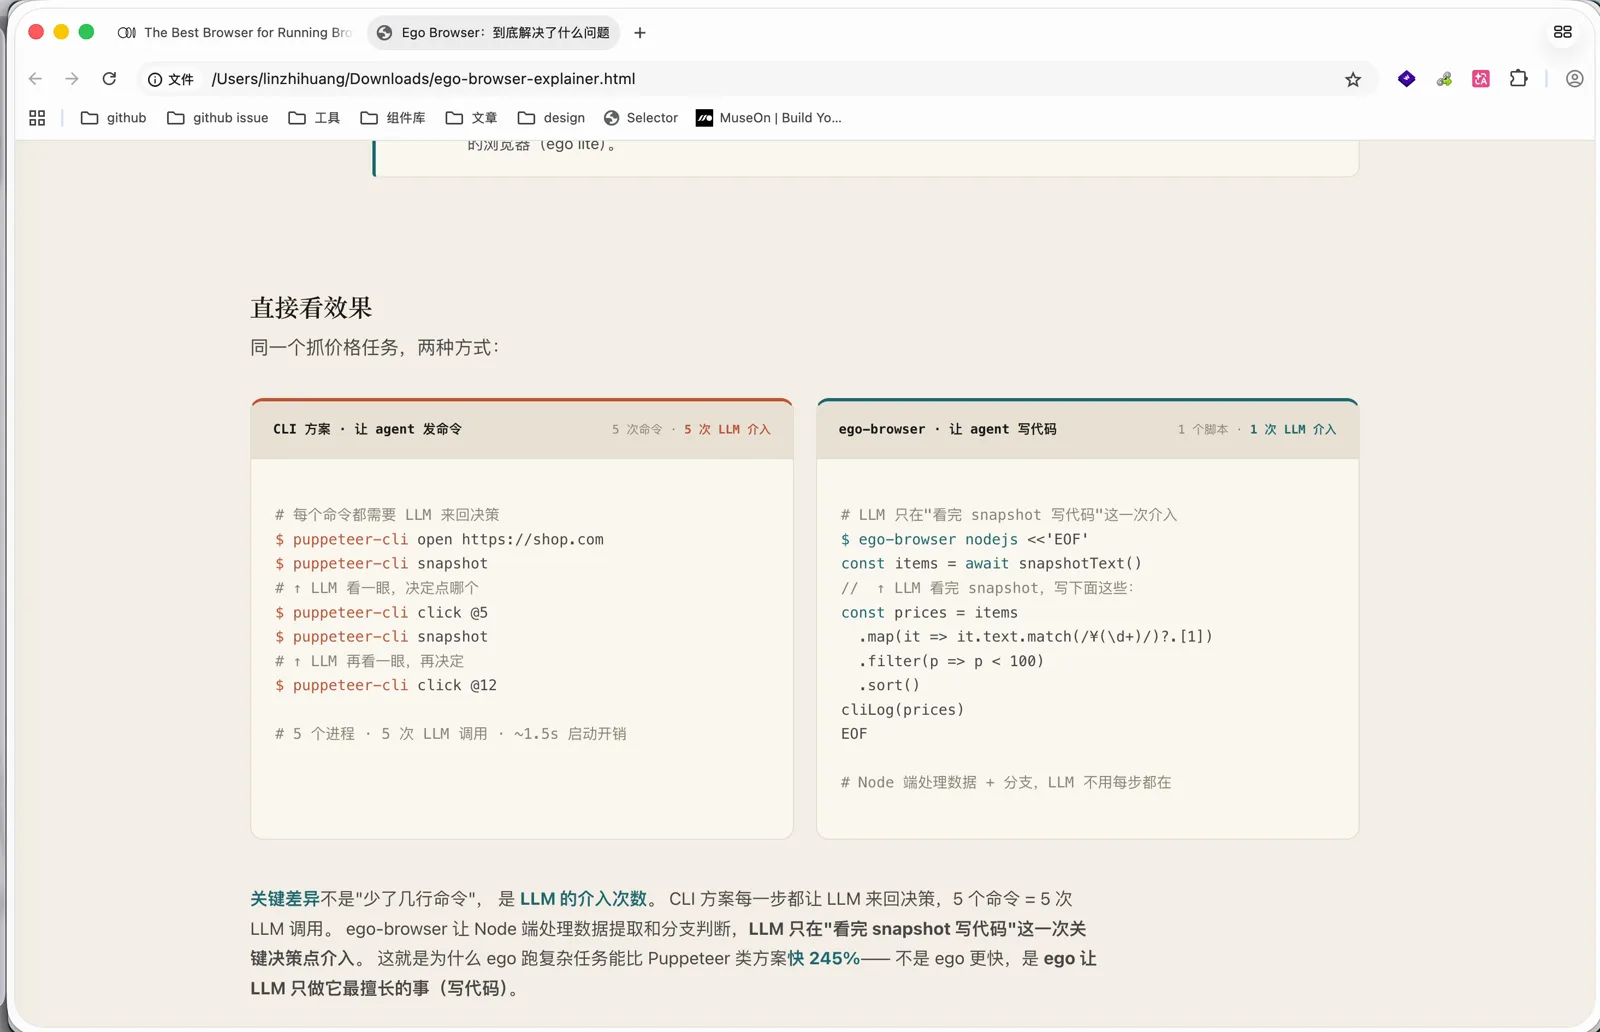This screenshot has height=1032, width=1600.
Task: Click the ~1.5s 启动开销 summary comment
Action: pos(450,734)
